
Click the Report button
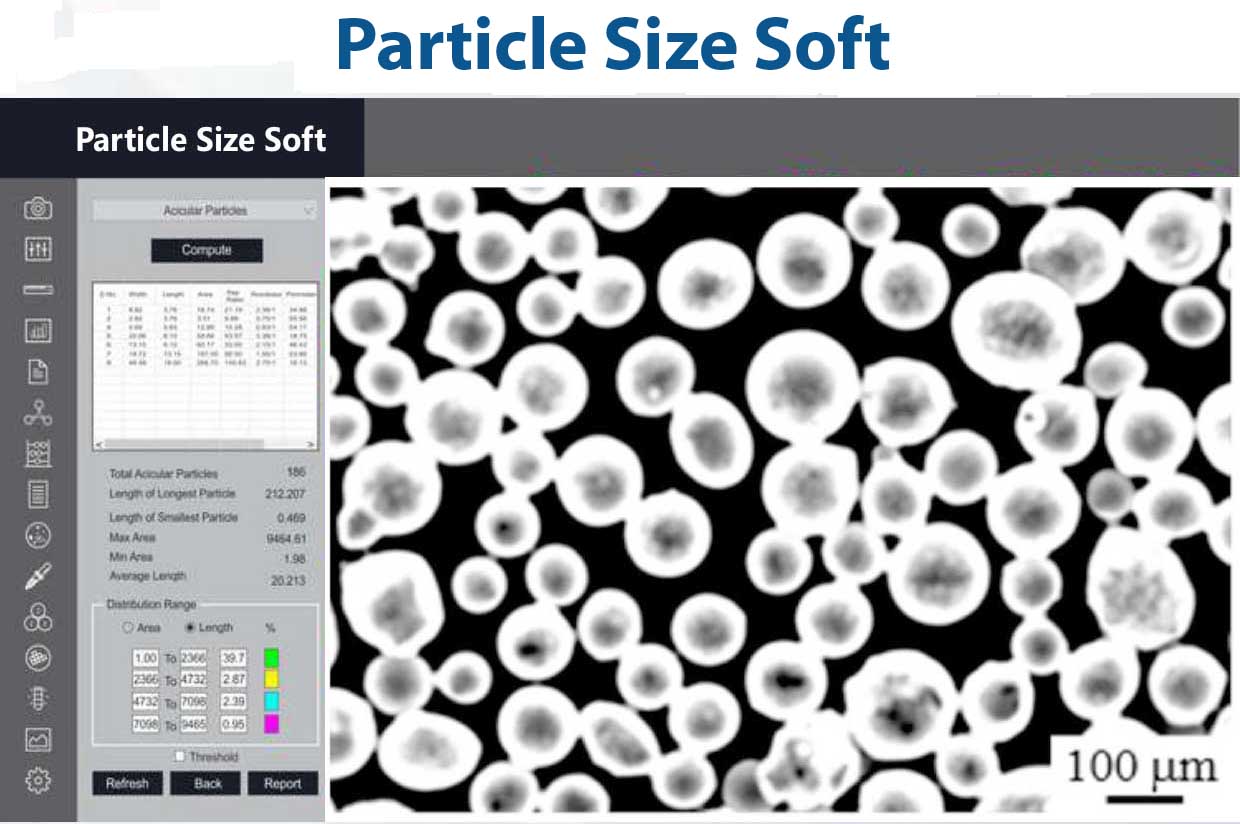point(283,783)
